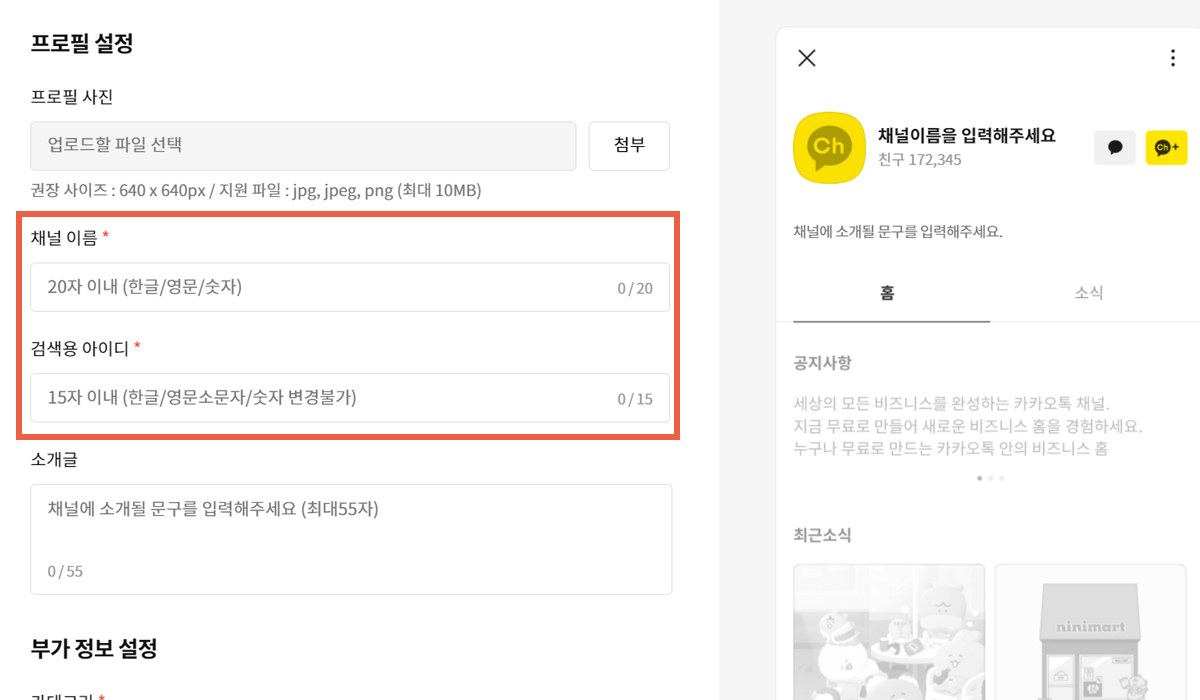The height and width of the screenshot is (700, 1200).
Task: Click the 첨부 attach button
Action: pyautogui.click(x=629, y=146)
